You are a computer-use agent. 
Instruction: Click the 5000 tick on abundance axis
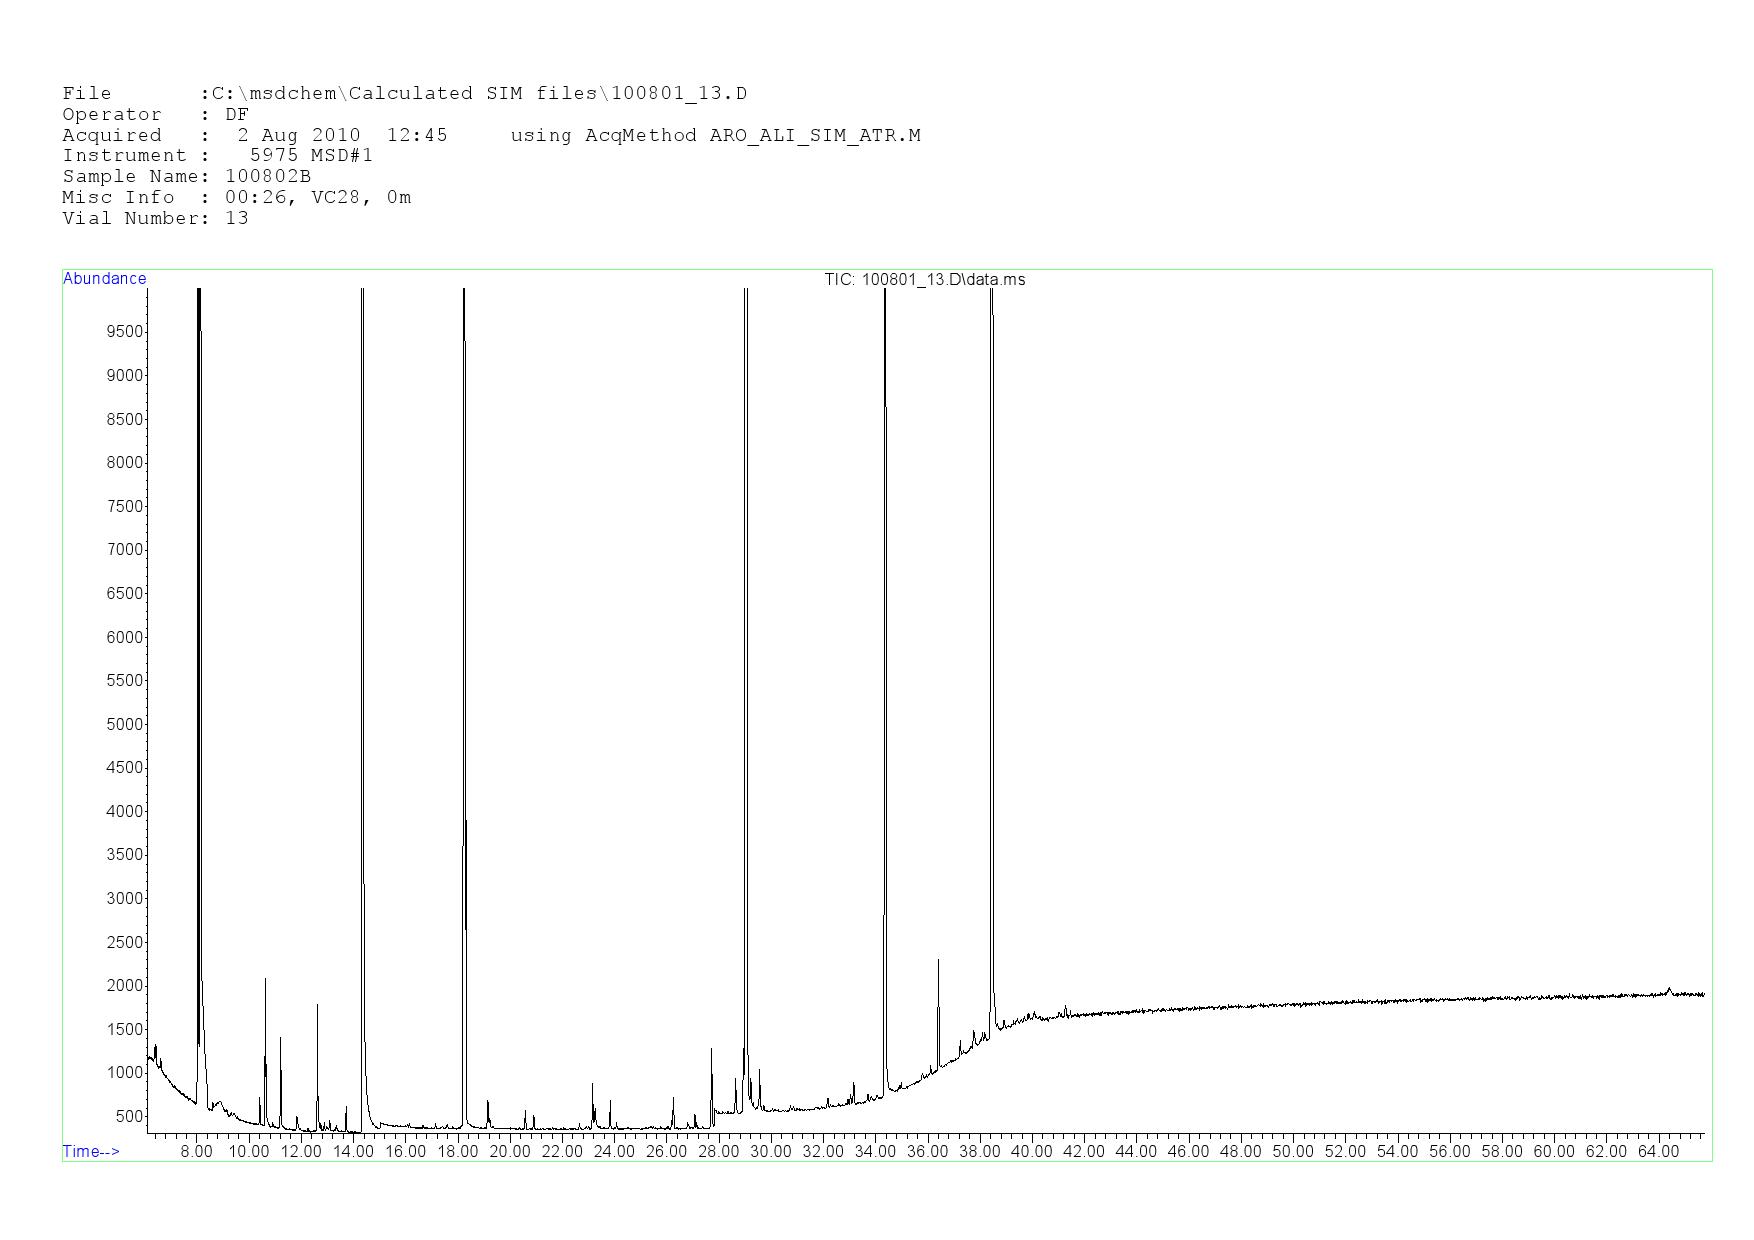pos(124,724)
